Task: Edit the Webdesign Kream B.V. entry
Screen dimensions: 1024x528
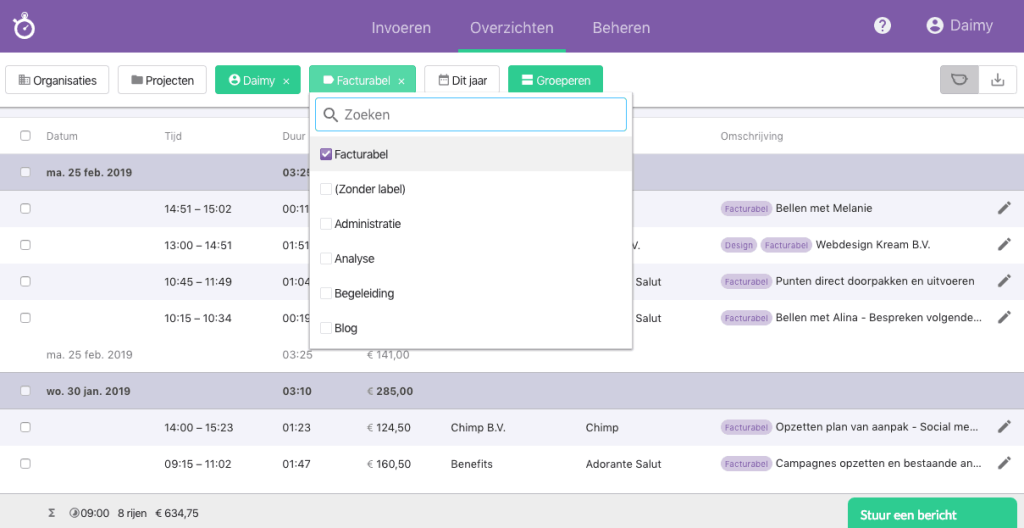Action: pos(1004,245)
